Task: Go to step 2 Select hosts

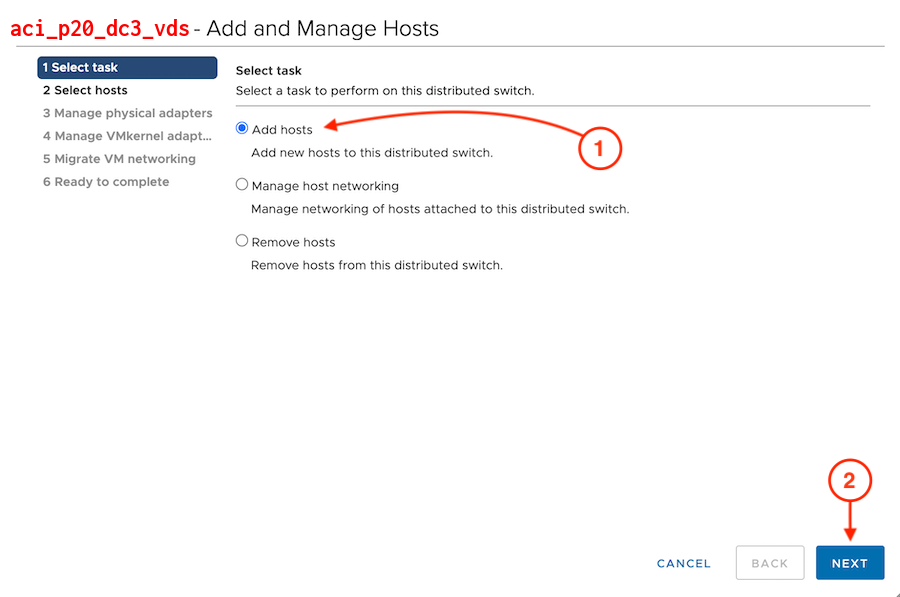Action: click(x=85, y=90)
